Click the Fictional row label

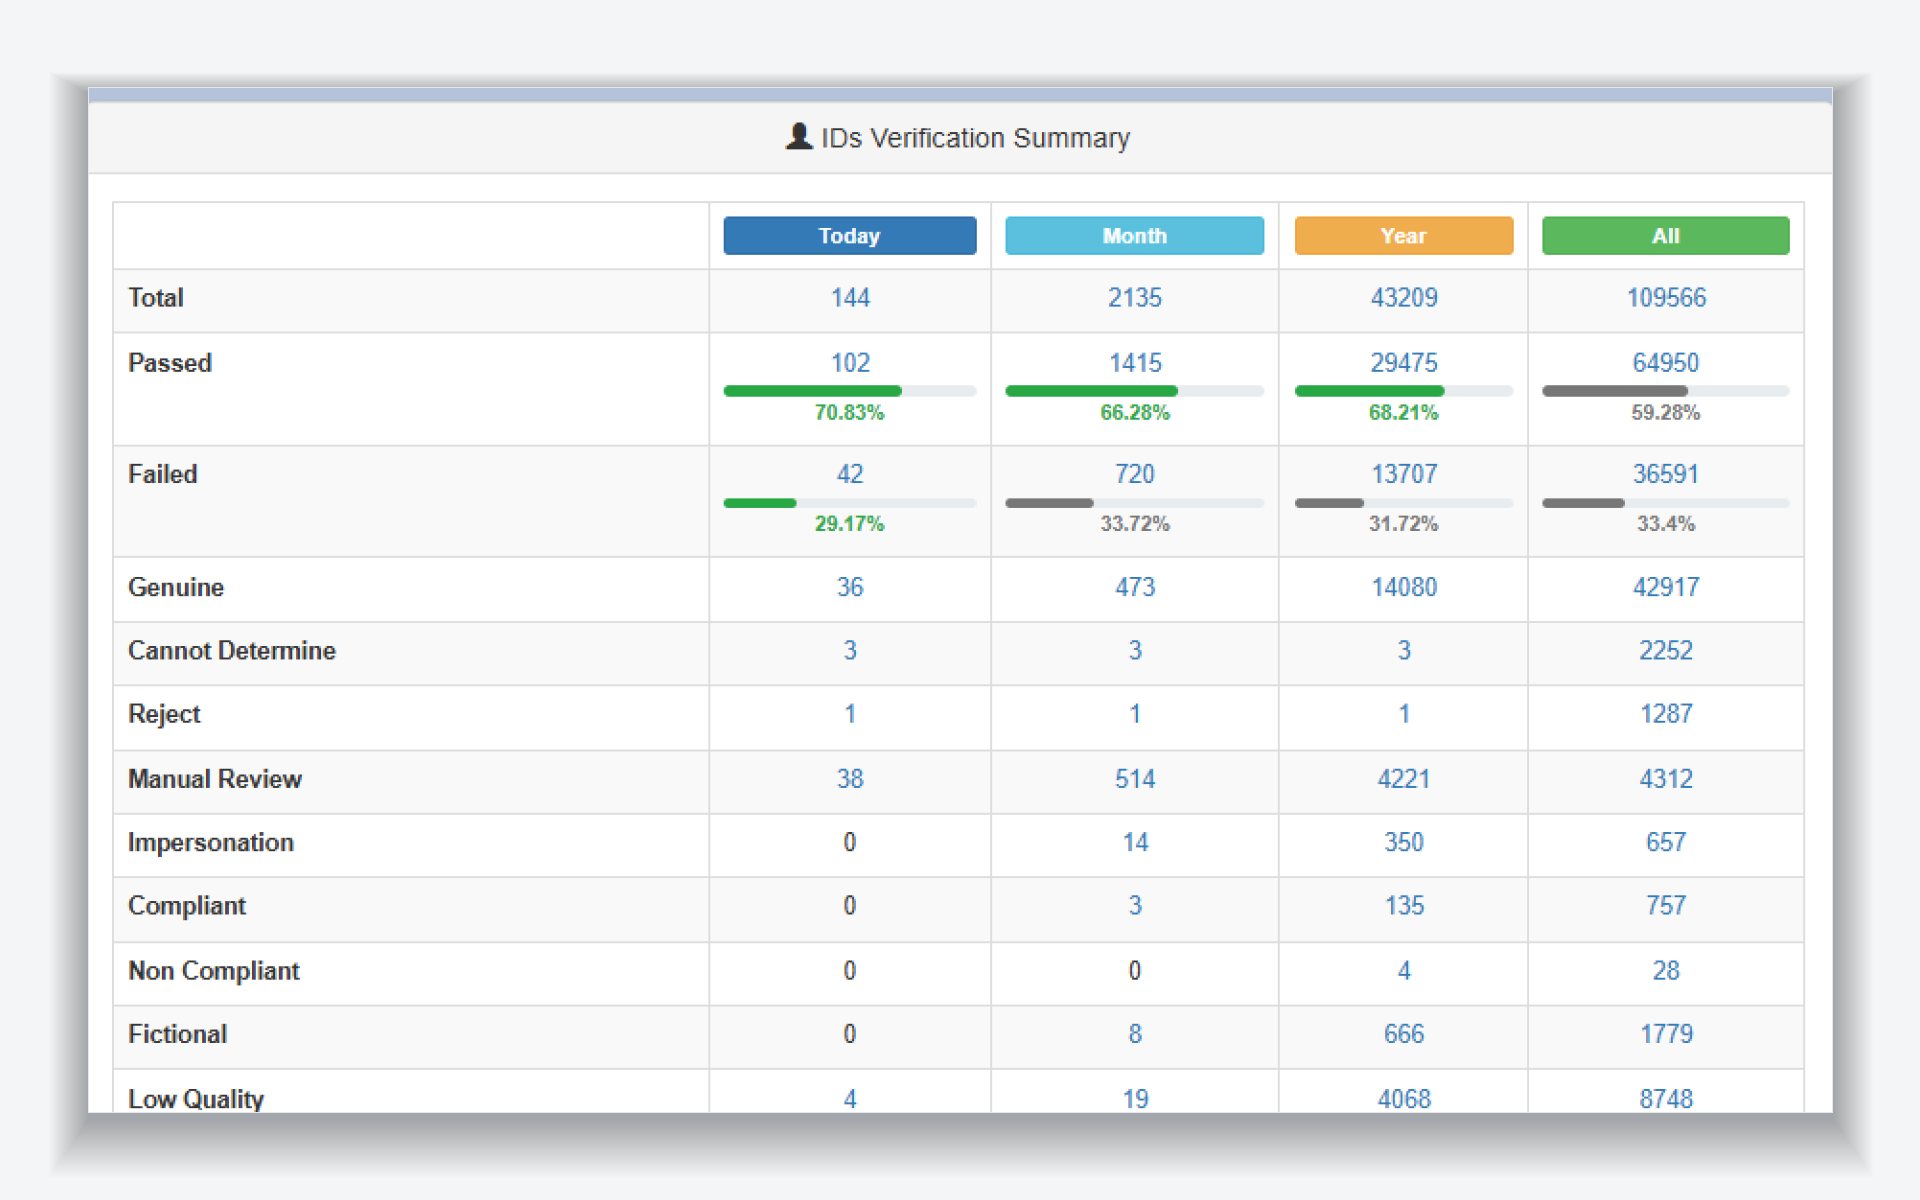coord(178,1034)
